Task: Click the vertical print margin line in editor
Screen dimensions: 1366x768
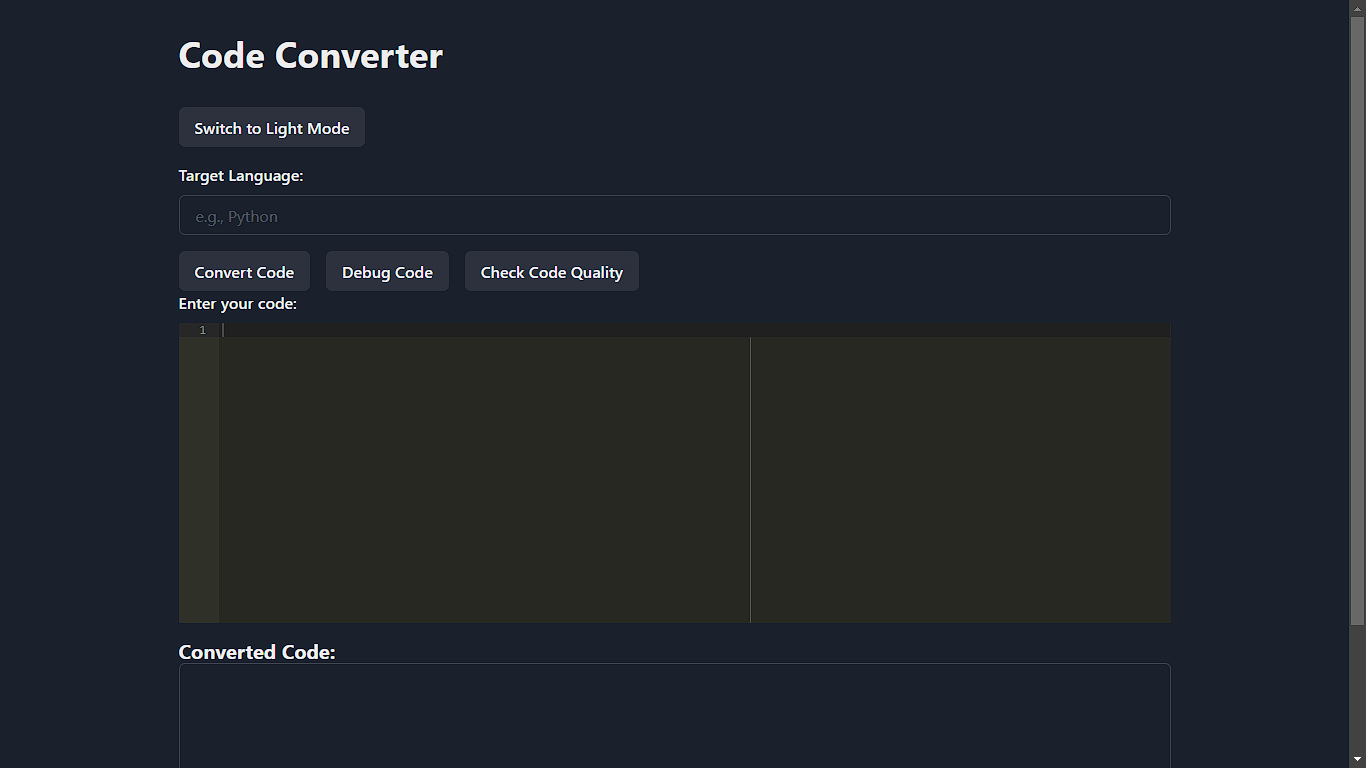Action: point(750,480)
